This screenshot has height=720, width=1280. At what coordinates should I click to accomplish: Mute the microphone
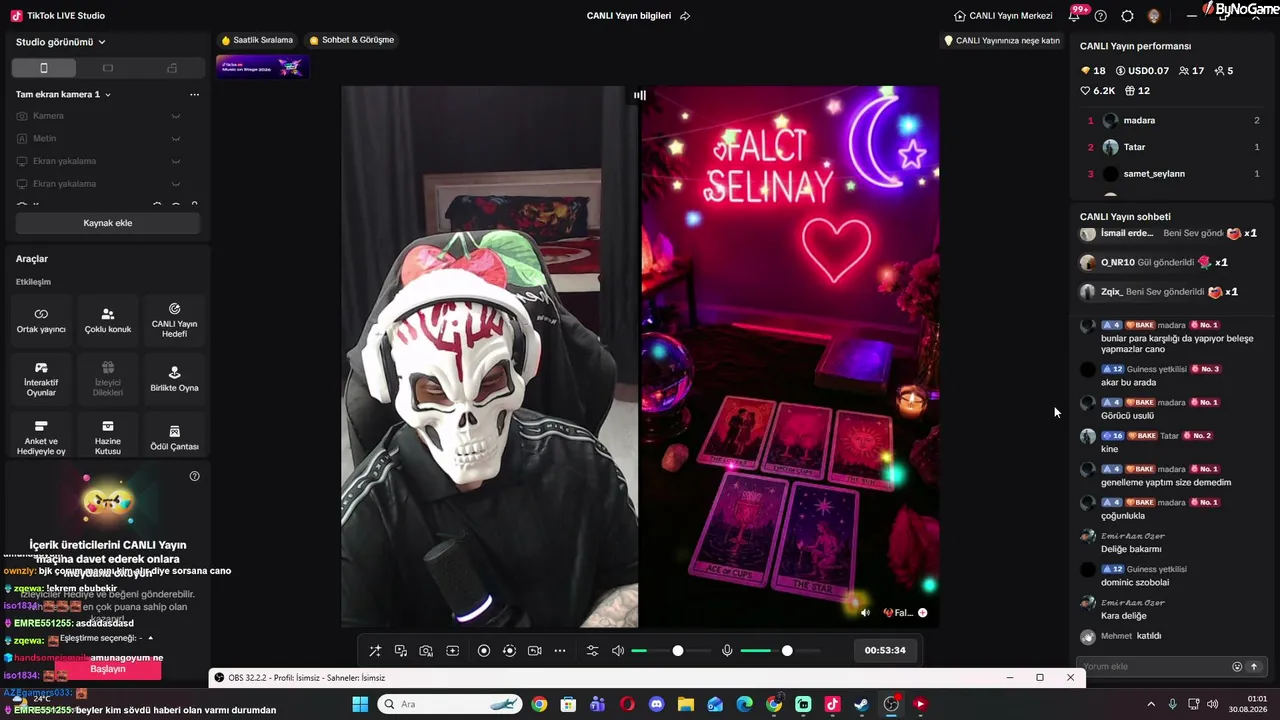click(727, 651)
